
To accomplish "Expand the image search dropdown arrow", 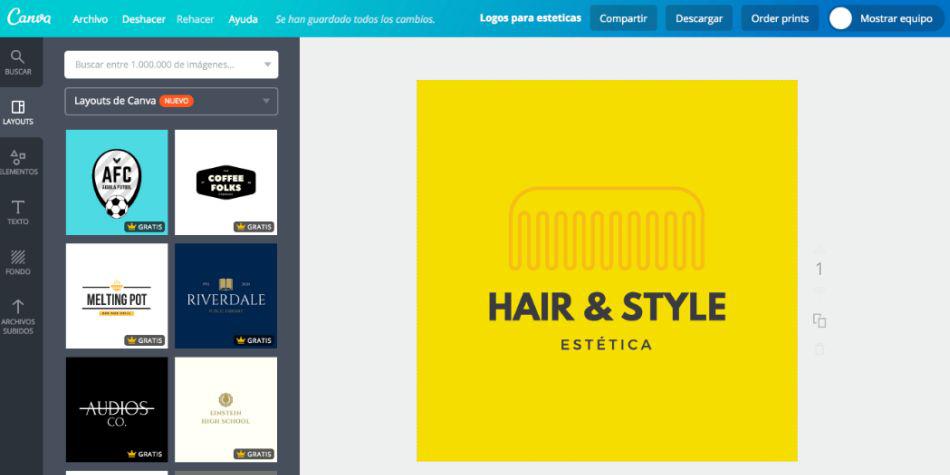I will [x=267, y=65].
